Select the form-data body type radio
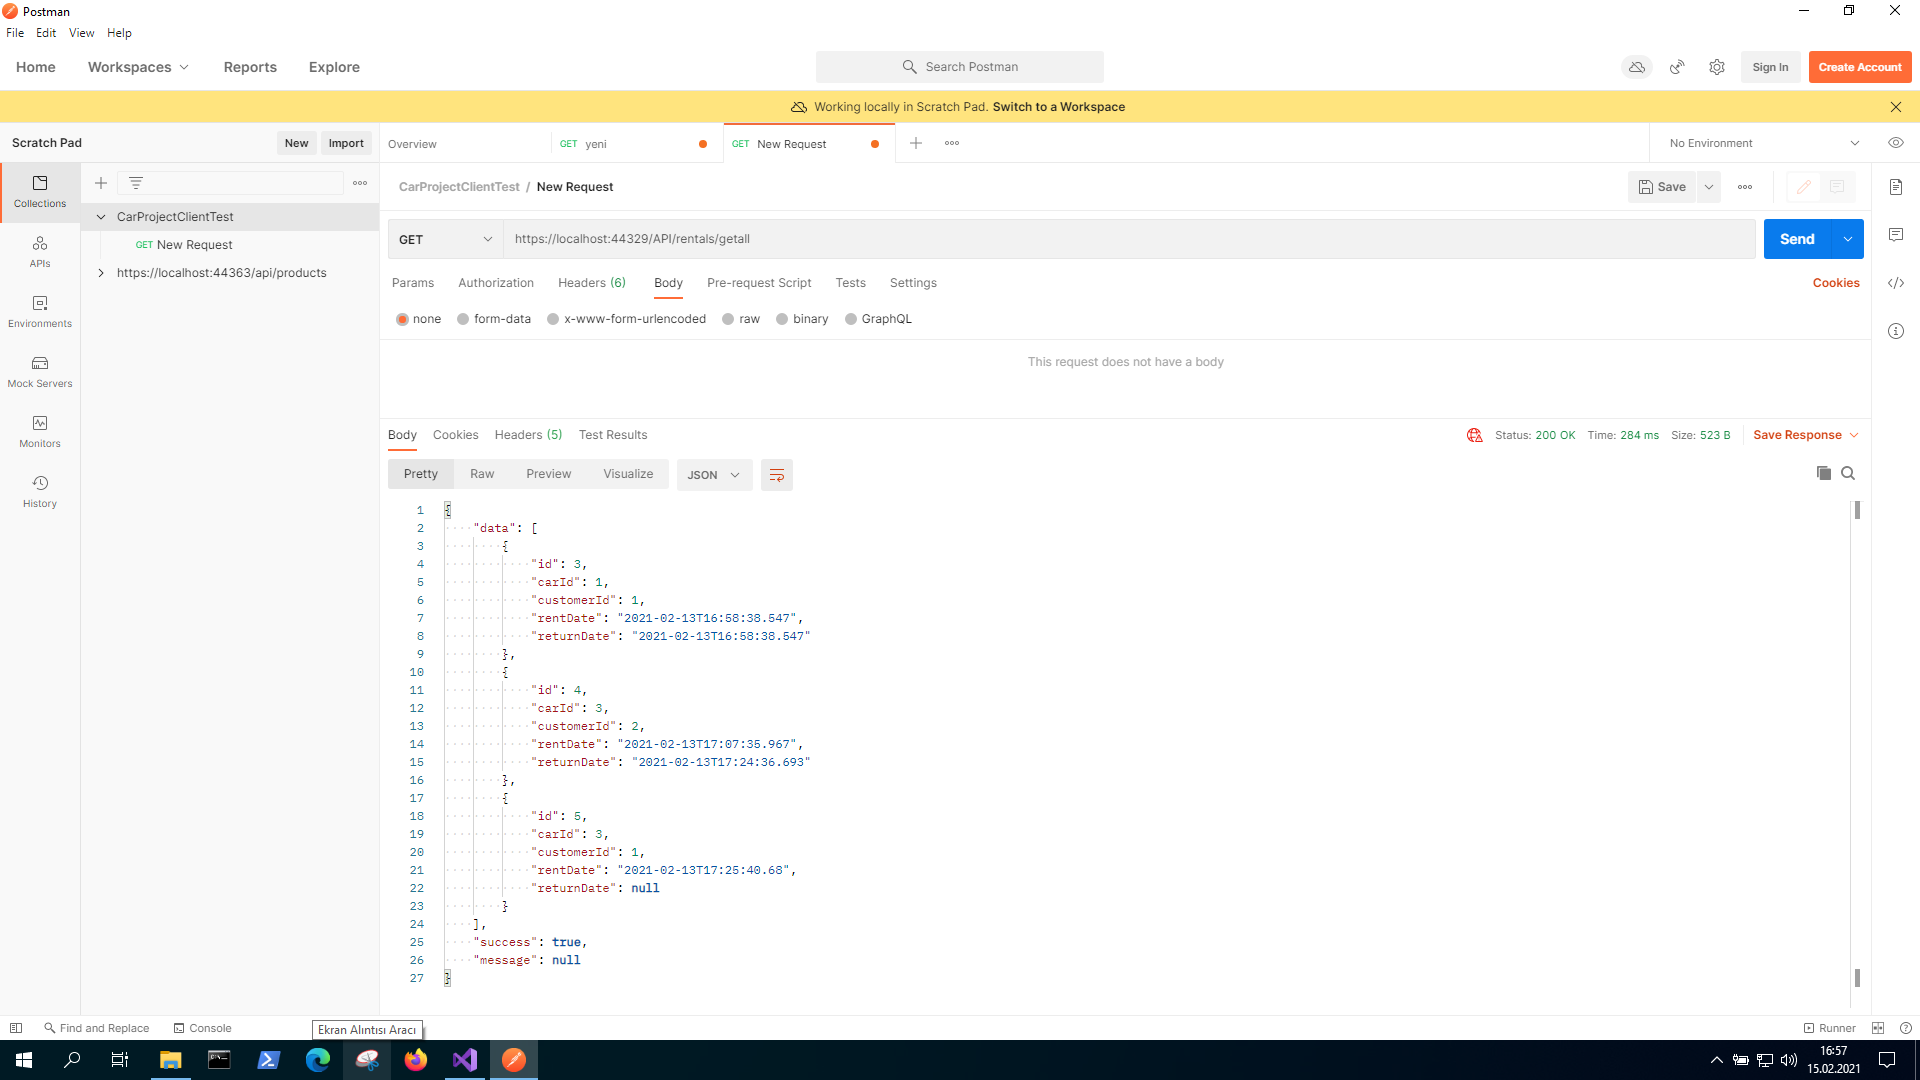 463,319
